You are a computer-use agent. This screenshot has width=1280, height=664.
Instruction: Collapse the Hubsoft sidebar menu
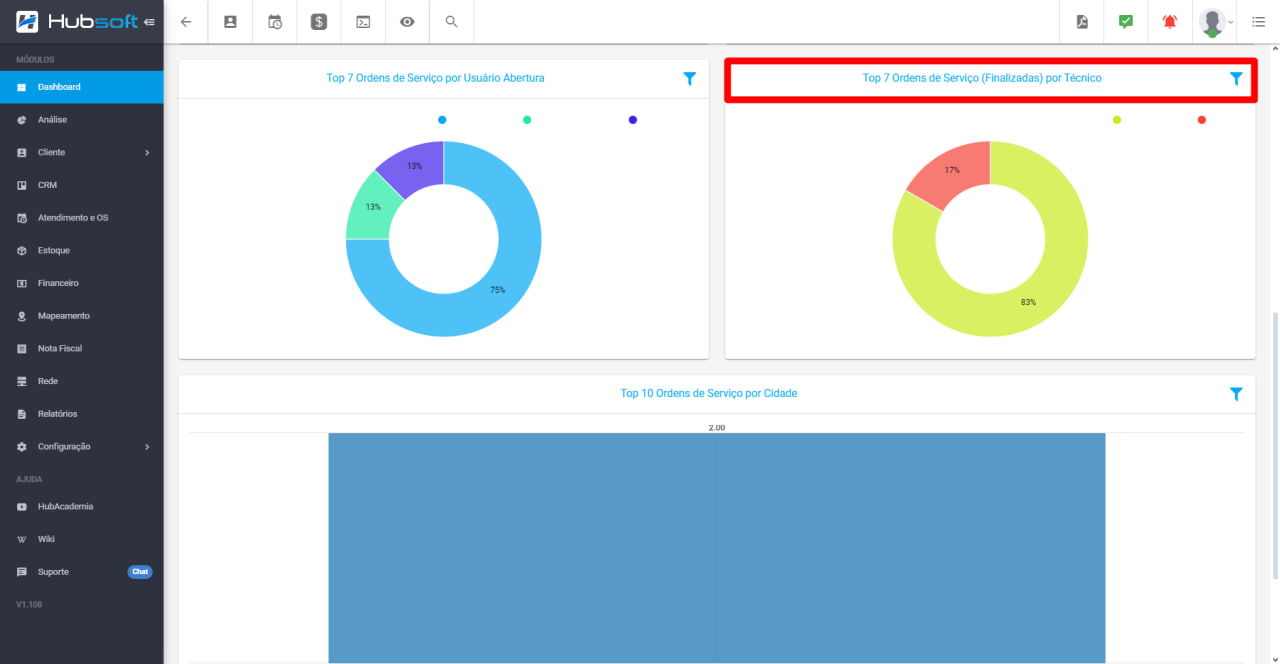click(150, 22)
